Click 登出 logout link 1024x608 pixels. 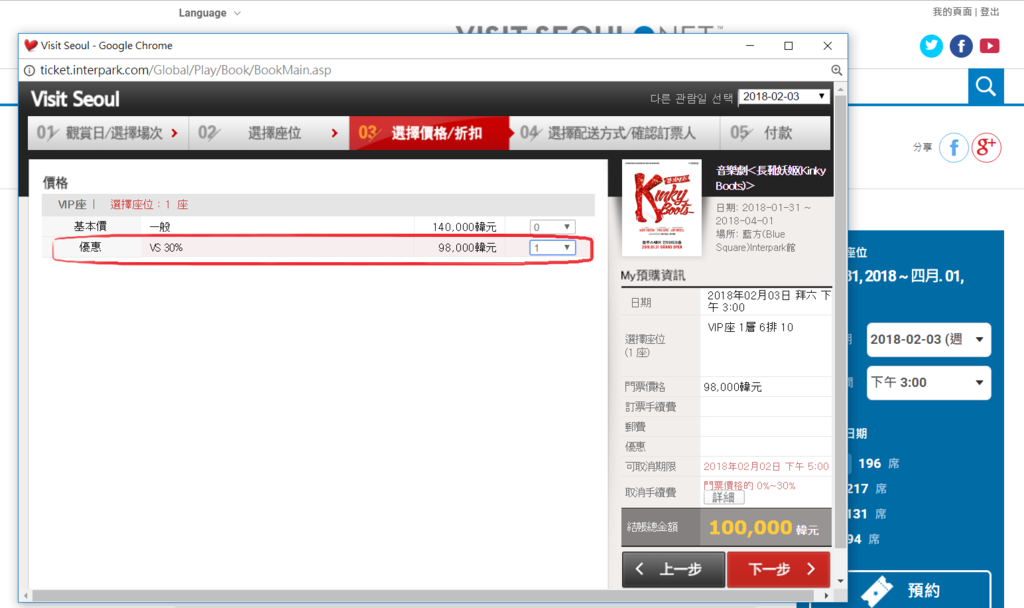tap(989, 12)
